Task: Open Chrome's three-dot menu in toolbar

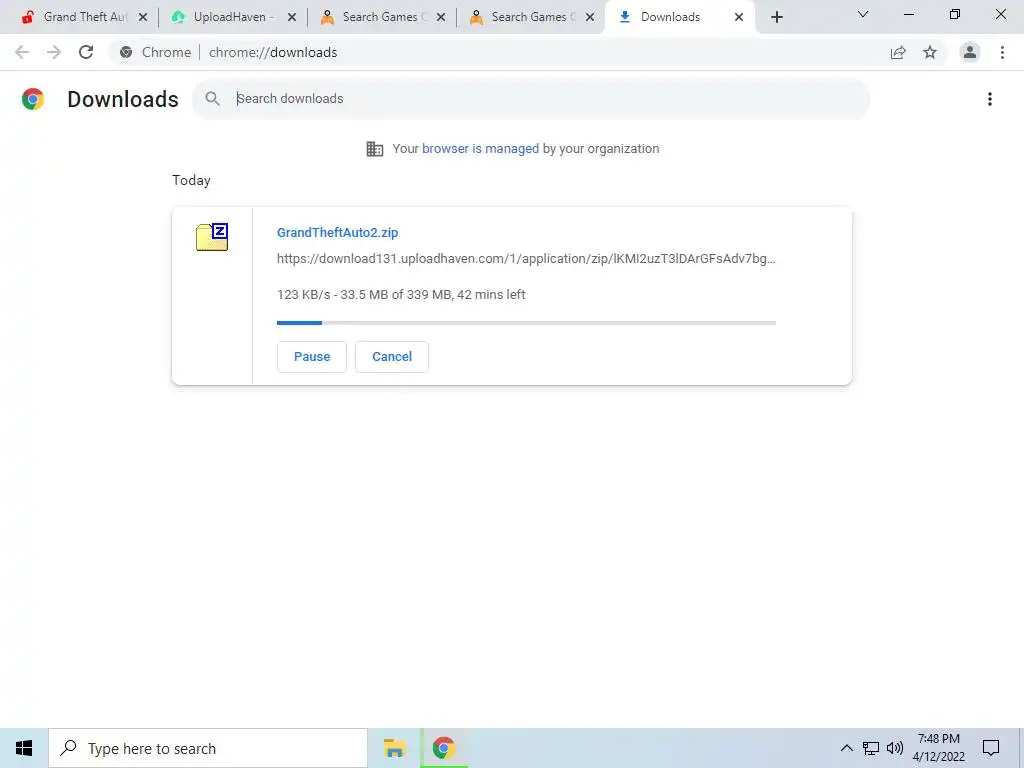Action: 1002,52
